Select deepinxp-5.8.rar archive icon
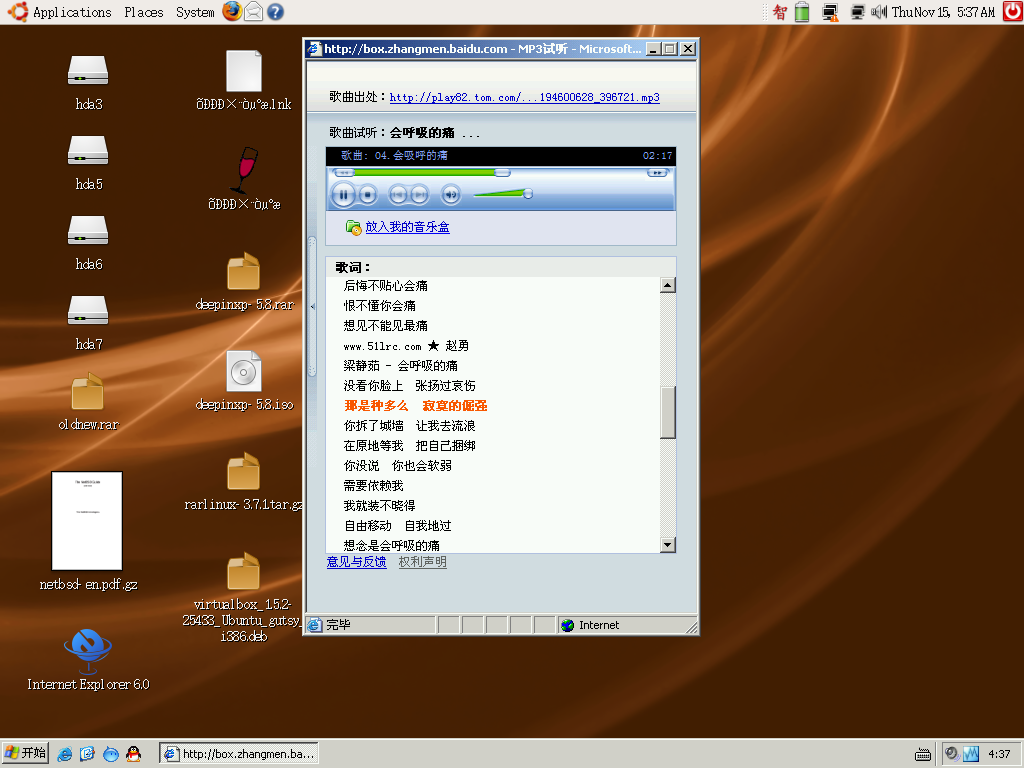The image size is (1024, 768). 244,271
